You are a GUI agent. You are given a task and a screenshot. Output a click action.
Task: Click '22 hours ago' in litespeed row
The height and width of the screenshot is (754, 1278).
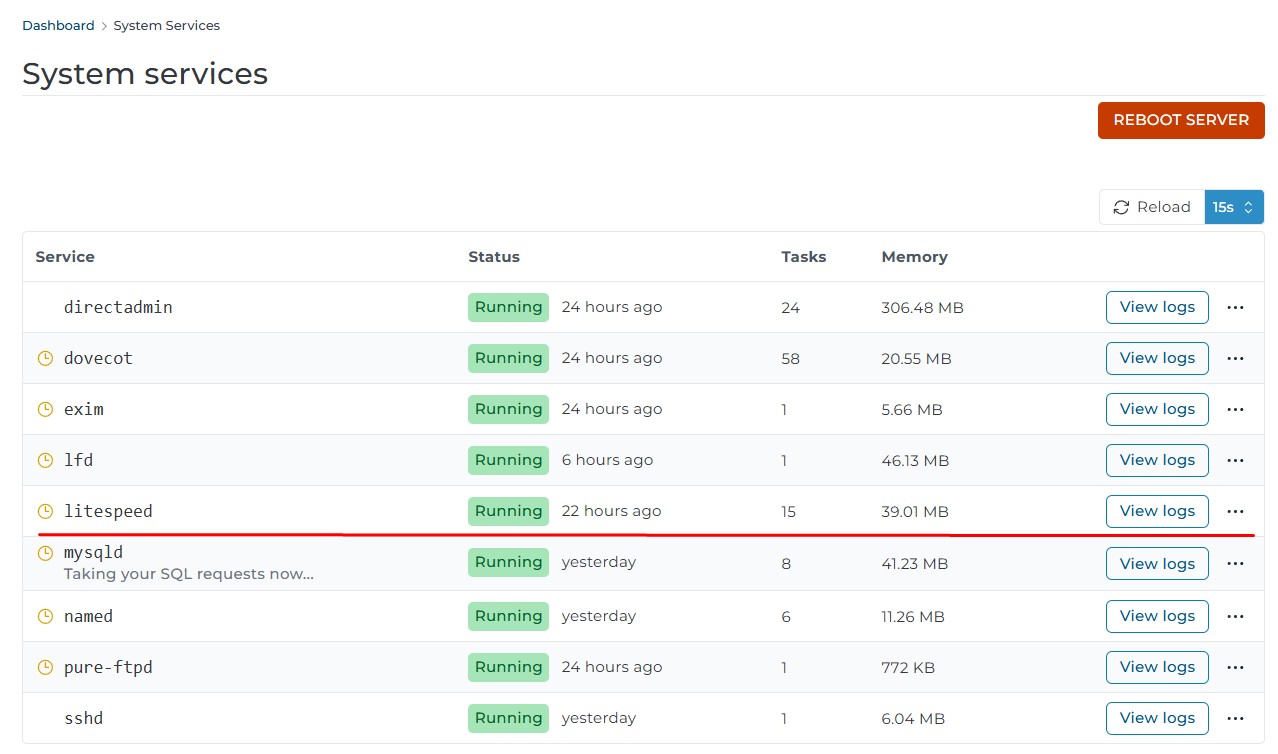click(611, 511)
